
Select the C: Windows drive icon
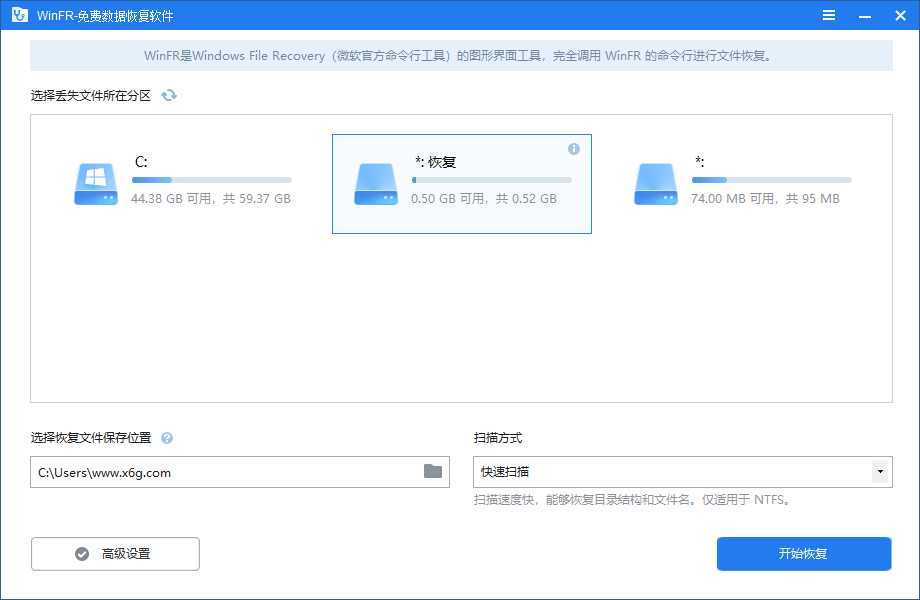point(96,184)
